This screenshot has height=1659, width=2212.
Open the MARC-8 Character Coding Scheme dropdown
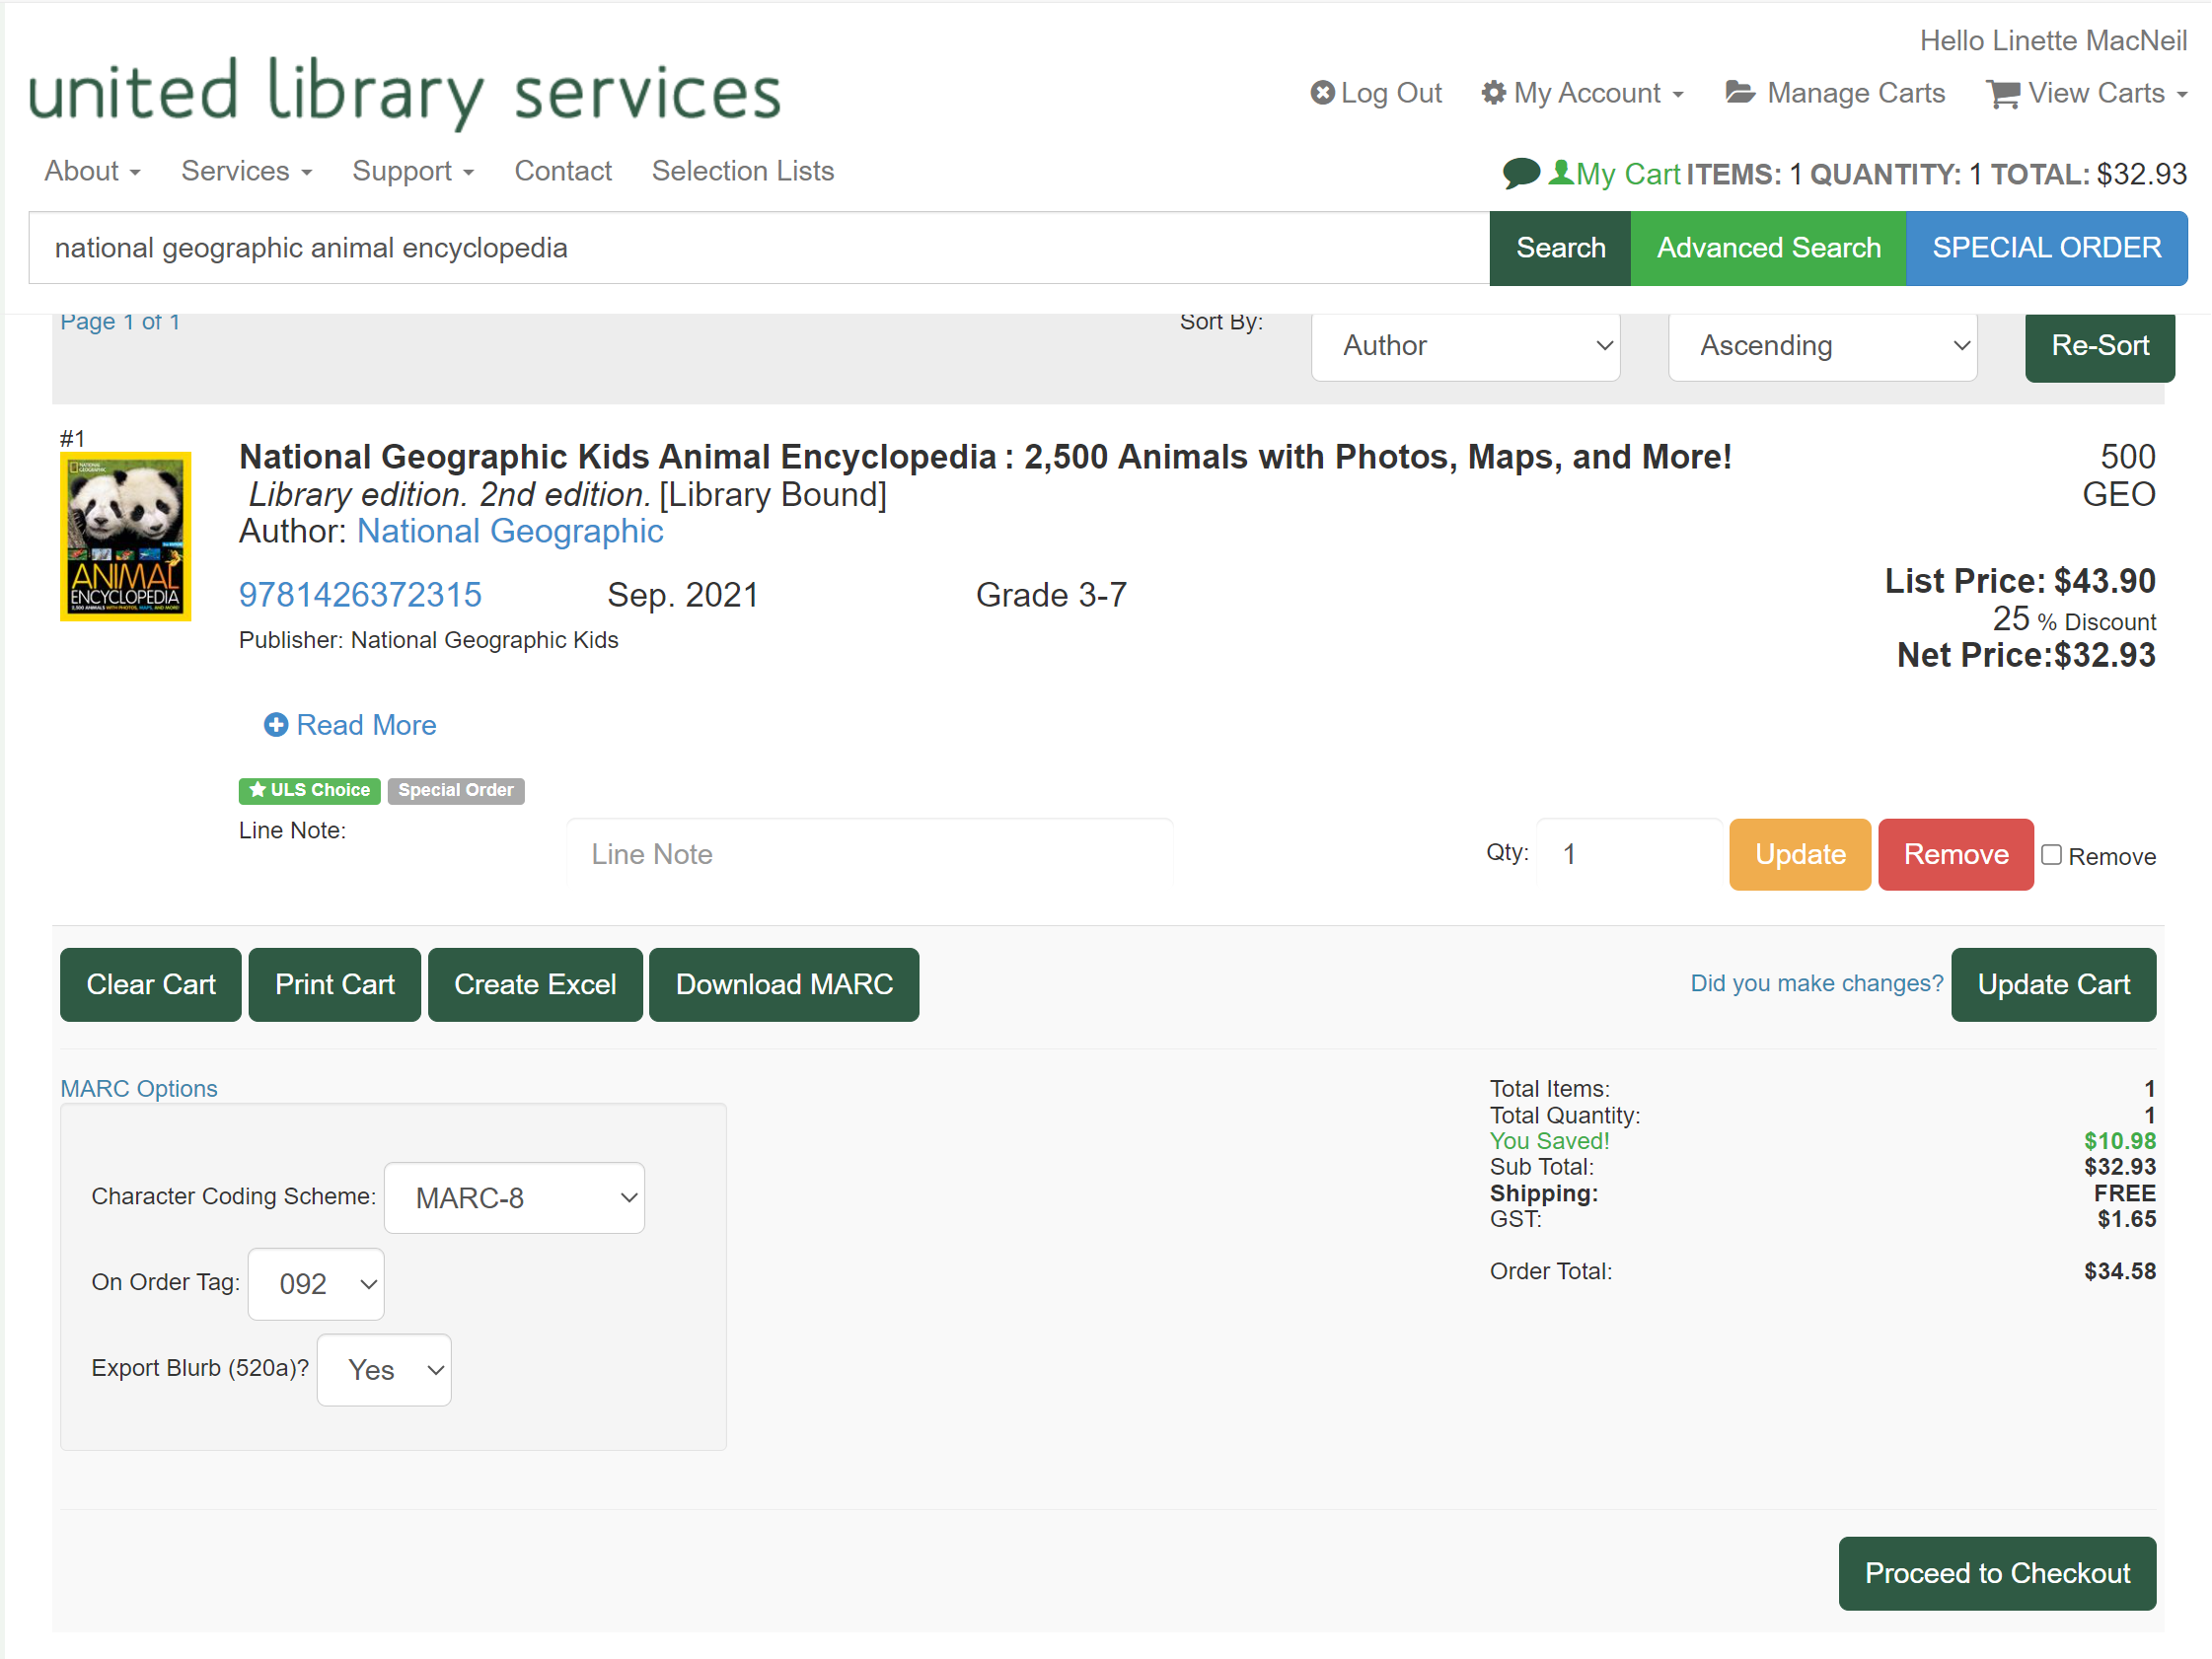point(514,1198)
